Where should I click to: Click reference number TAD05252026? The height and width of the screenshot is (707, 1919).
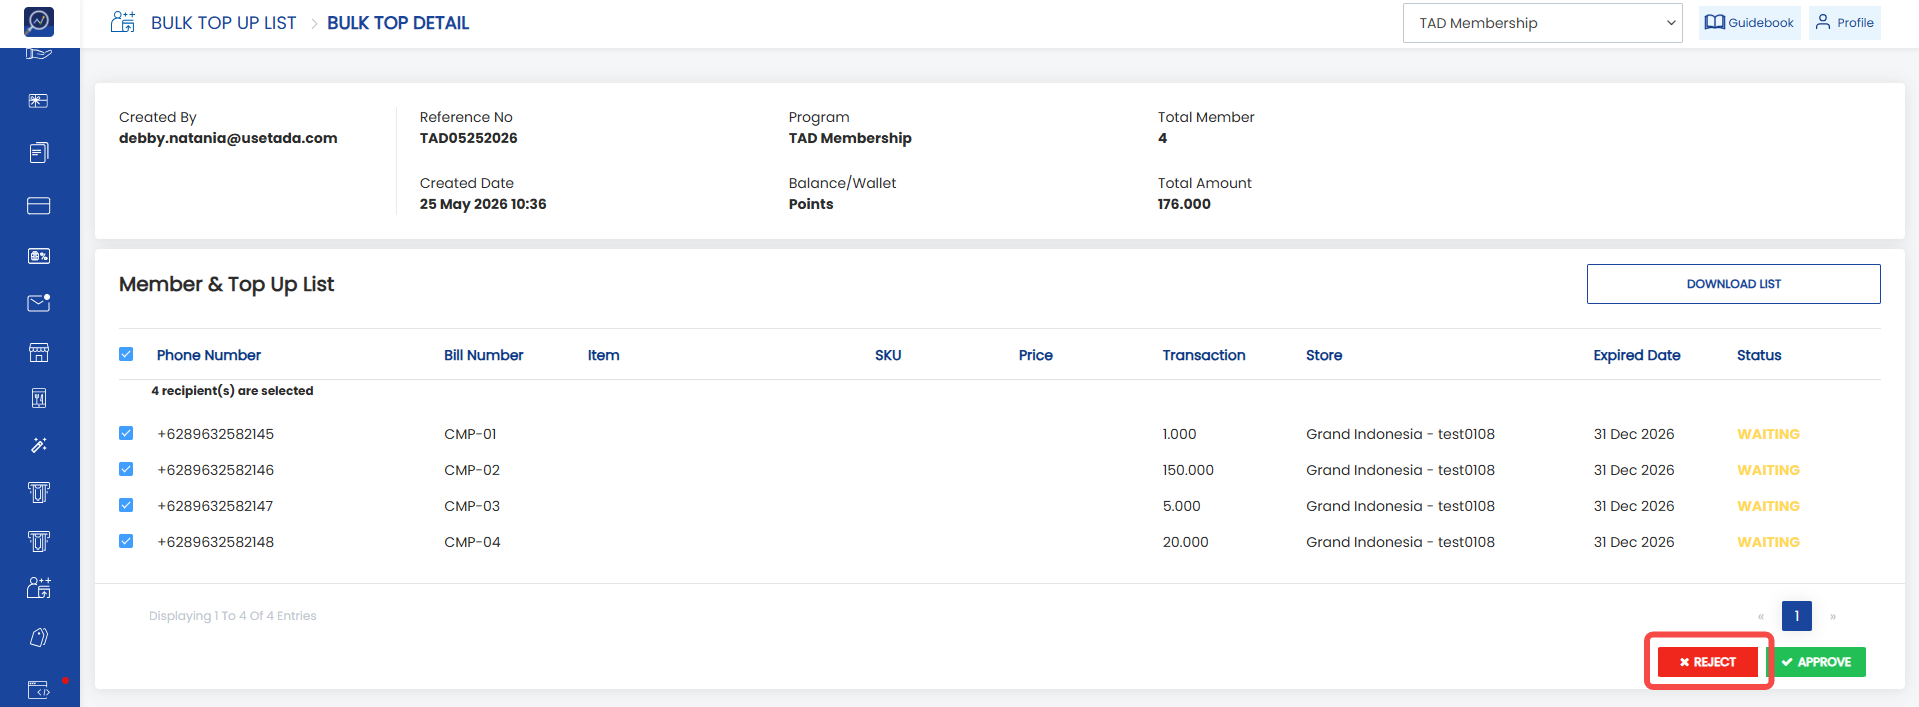click(x=469, y=138)
